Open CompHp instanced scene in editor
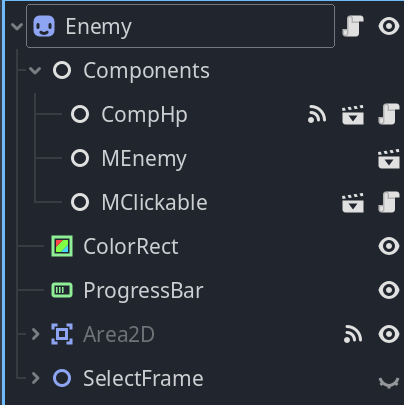This screenshot has height=405, width=404. [x=353, y=114]
